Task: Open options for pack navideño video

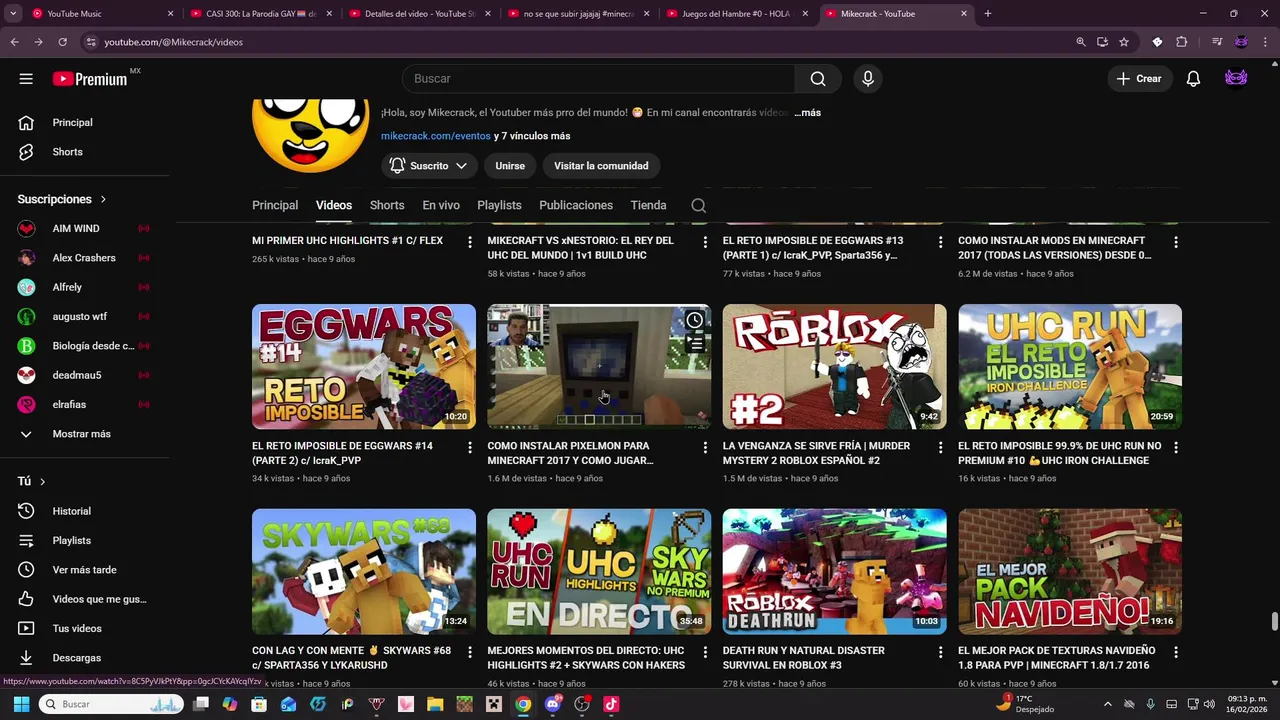Action: coord(1176,652)
